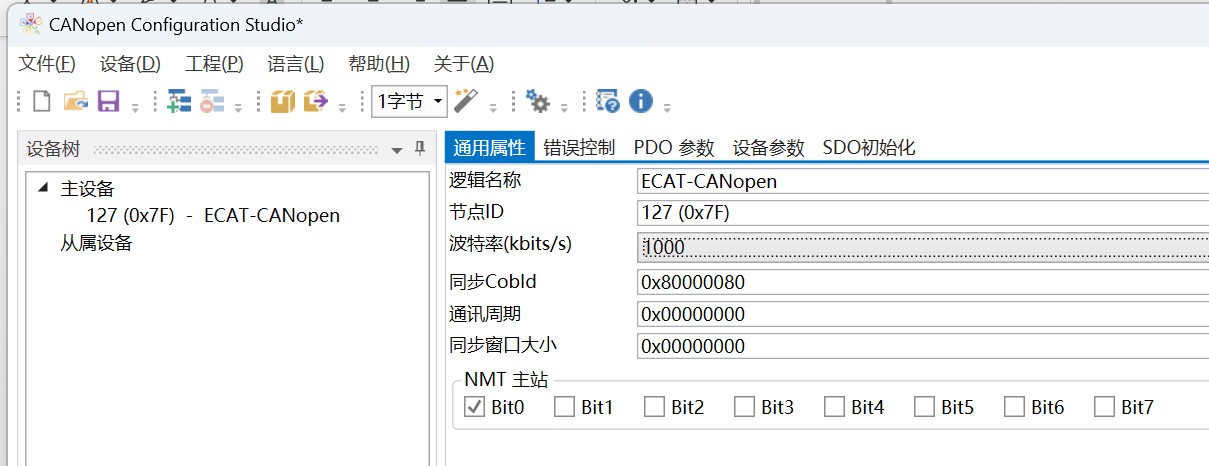Click the 同步CobId field 0x80000080
Viewport: 1209px width, 466px height.
tap(922, 282)
